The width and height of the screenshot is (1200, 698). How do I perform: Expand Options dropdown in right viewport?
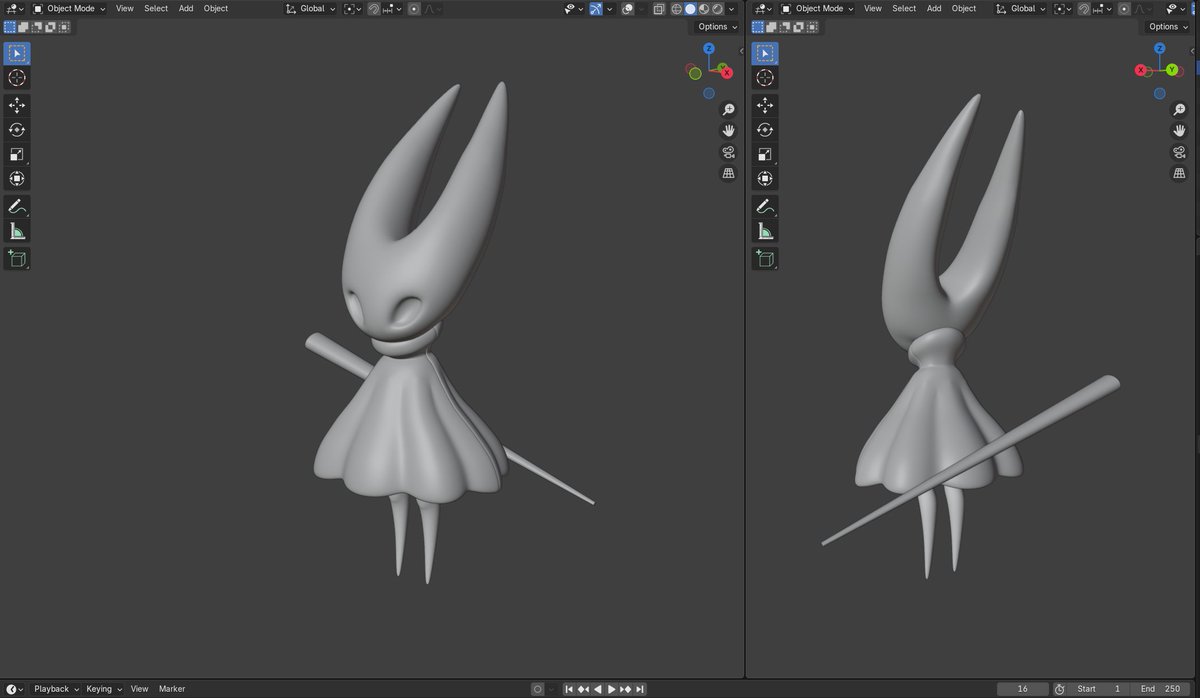(x=1168, y=27)
